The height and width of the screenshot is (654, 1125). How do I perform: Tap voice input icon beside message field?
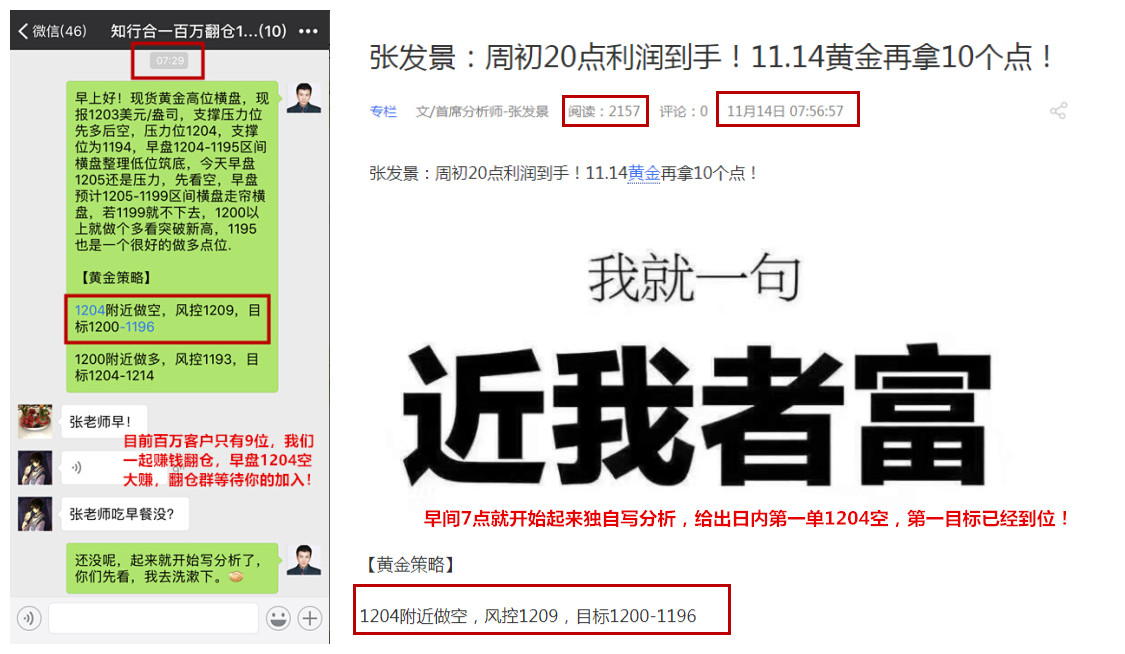click(x=29, y=617)
